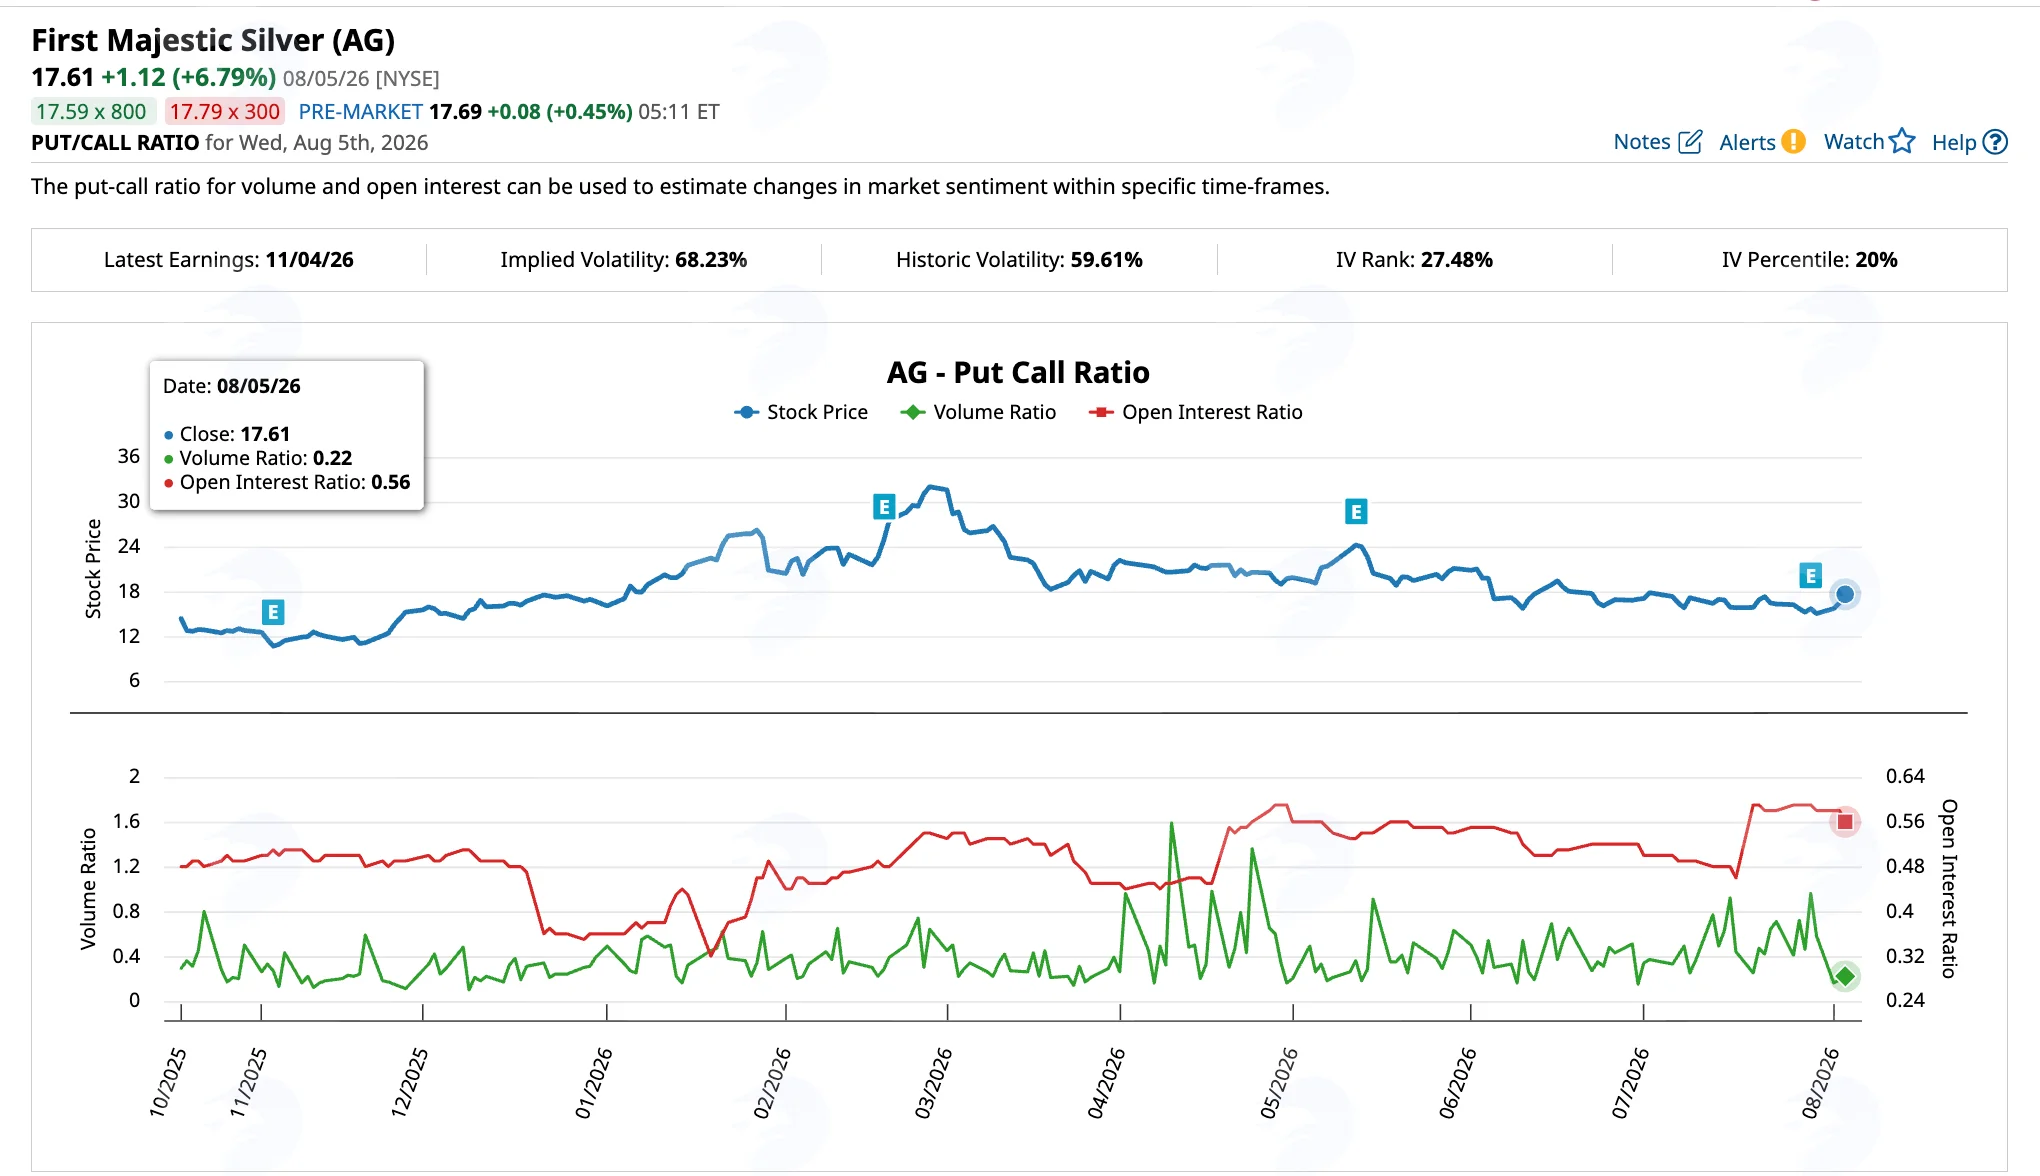Click the '12/2025' x-axis date label
The image size is (2040, 1176).
[409, 1083]
